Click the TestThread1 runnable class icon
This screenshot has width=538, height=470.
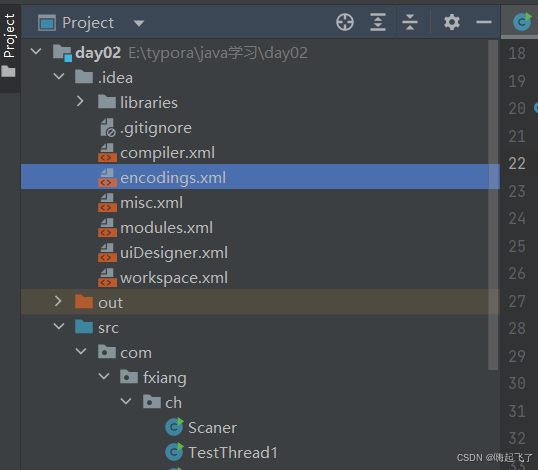click(x=175, y=452)
